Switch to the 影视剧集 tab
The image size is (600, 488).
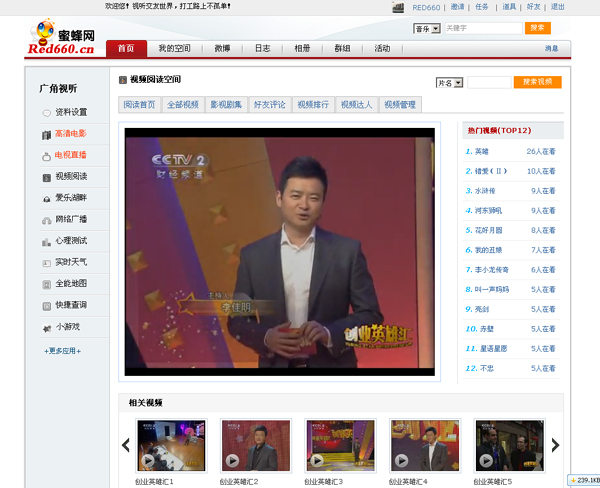226,105
